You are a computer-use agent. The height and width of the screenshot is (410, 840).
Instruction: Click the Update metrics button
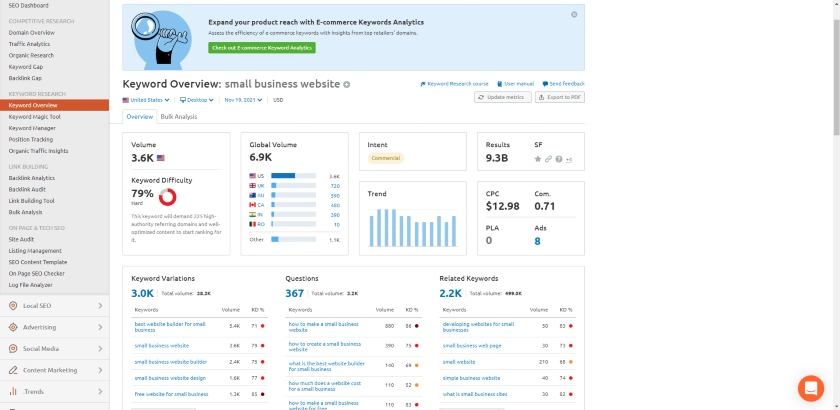tap(503, 97)
